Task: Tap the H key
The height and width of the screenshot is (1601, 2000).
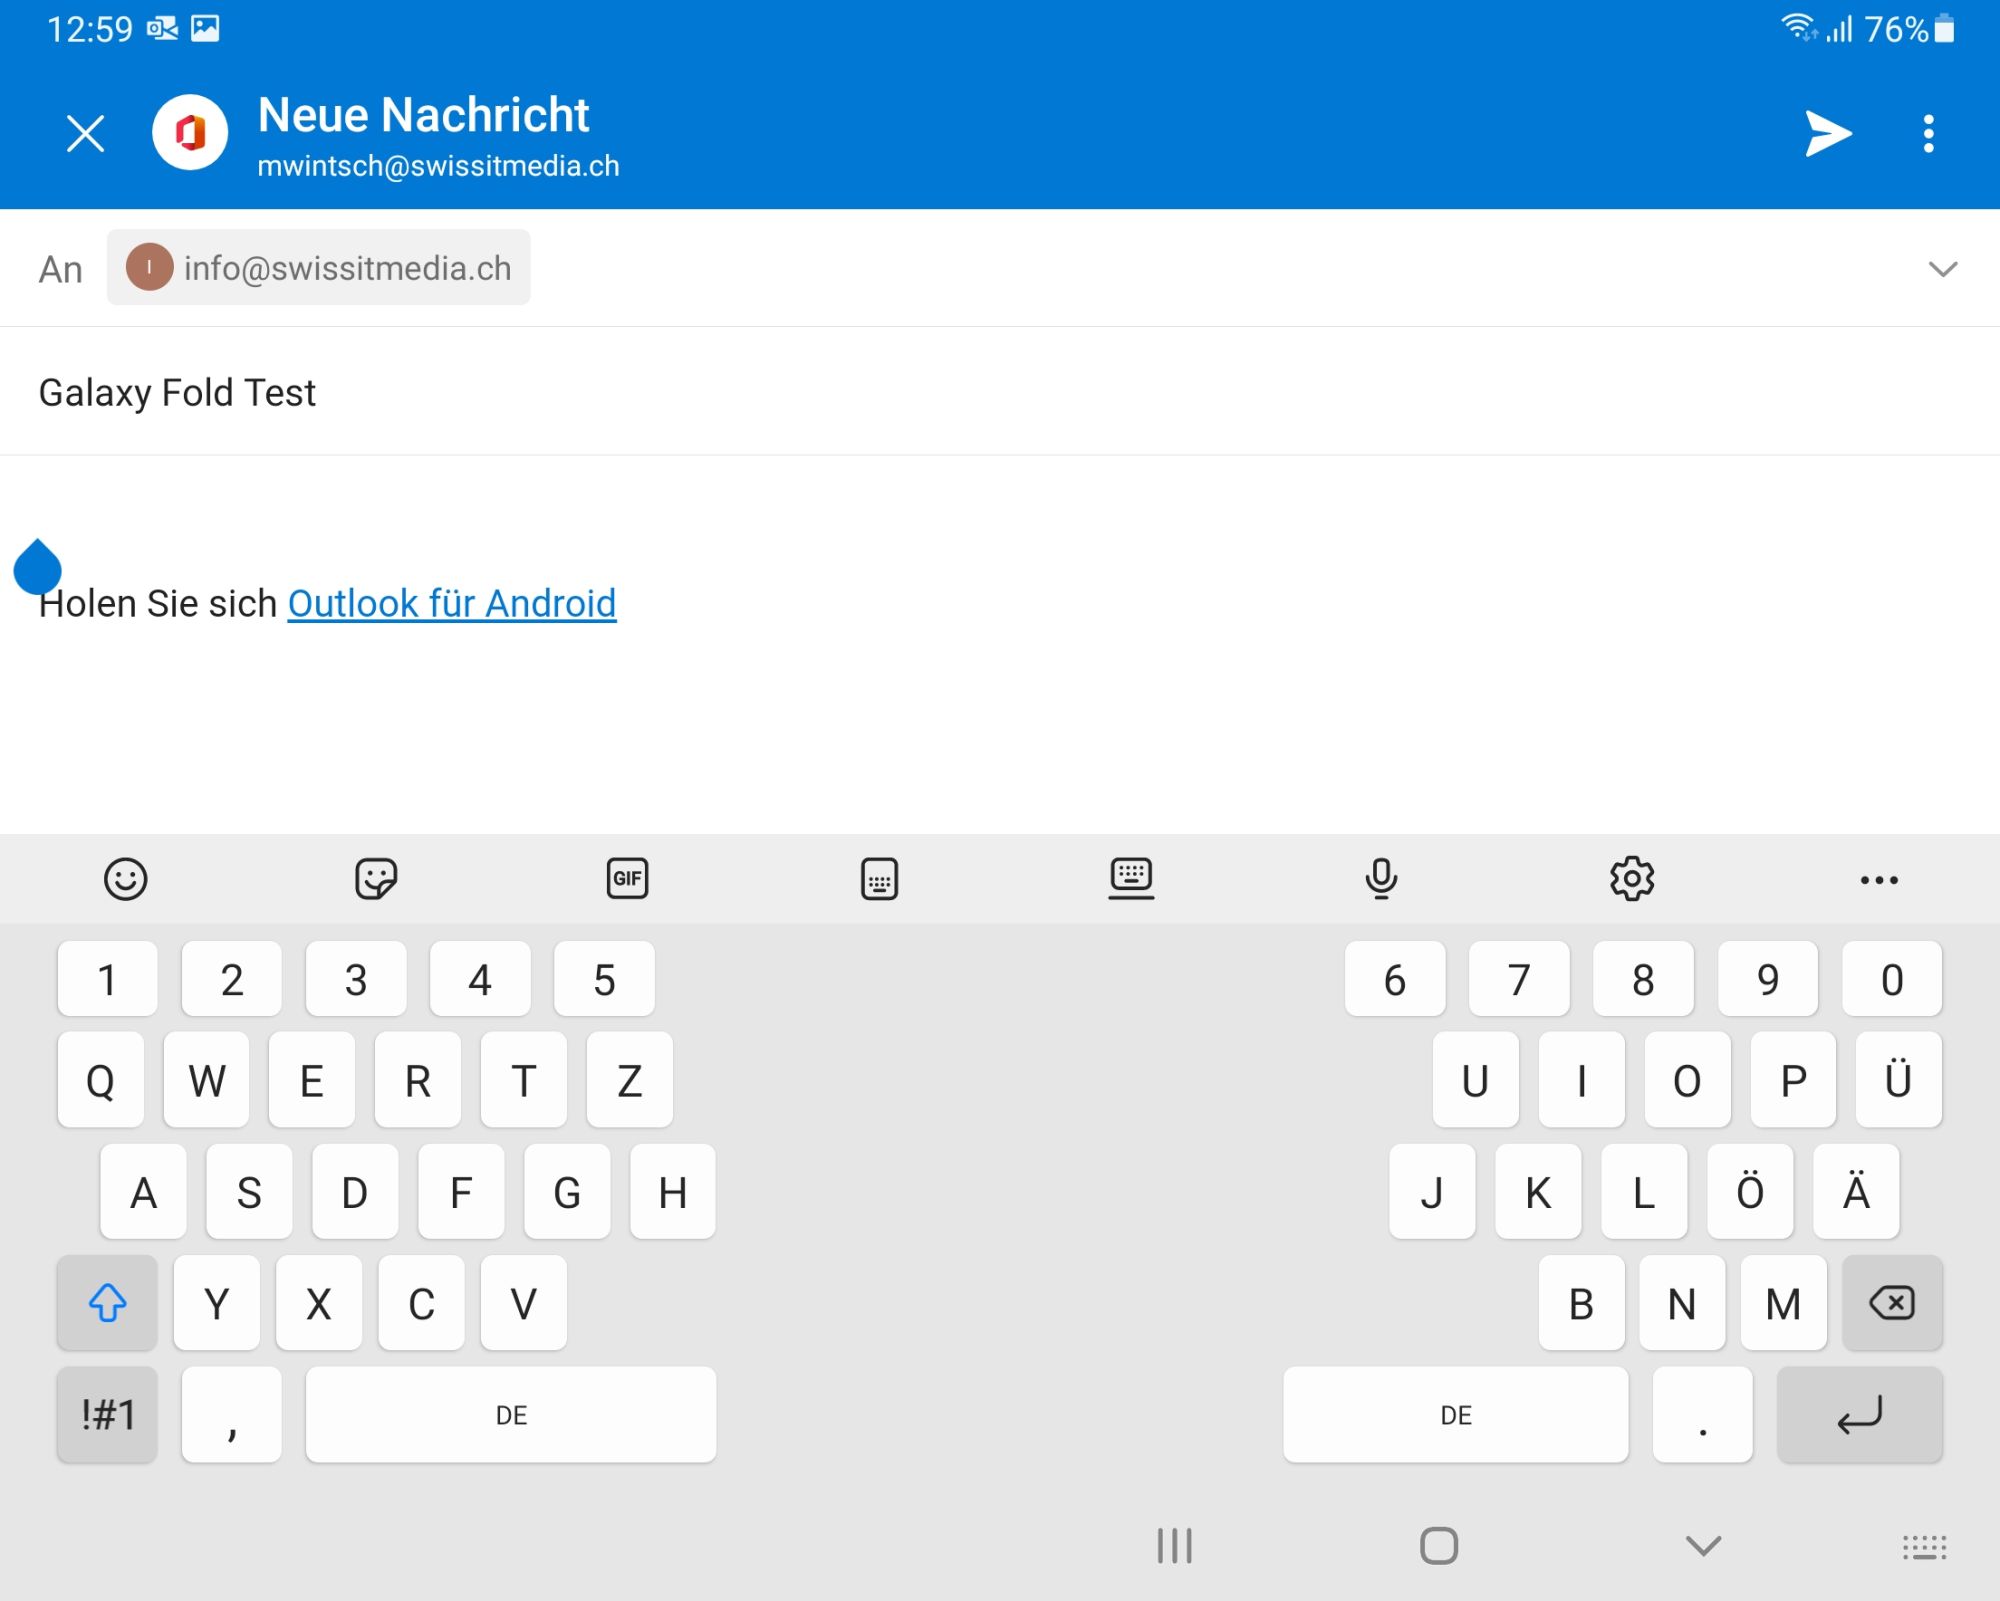Action: click(x=673, y=1192)
